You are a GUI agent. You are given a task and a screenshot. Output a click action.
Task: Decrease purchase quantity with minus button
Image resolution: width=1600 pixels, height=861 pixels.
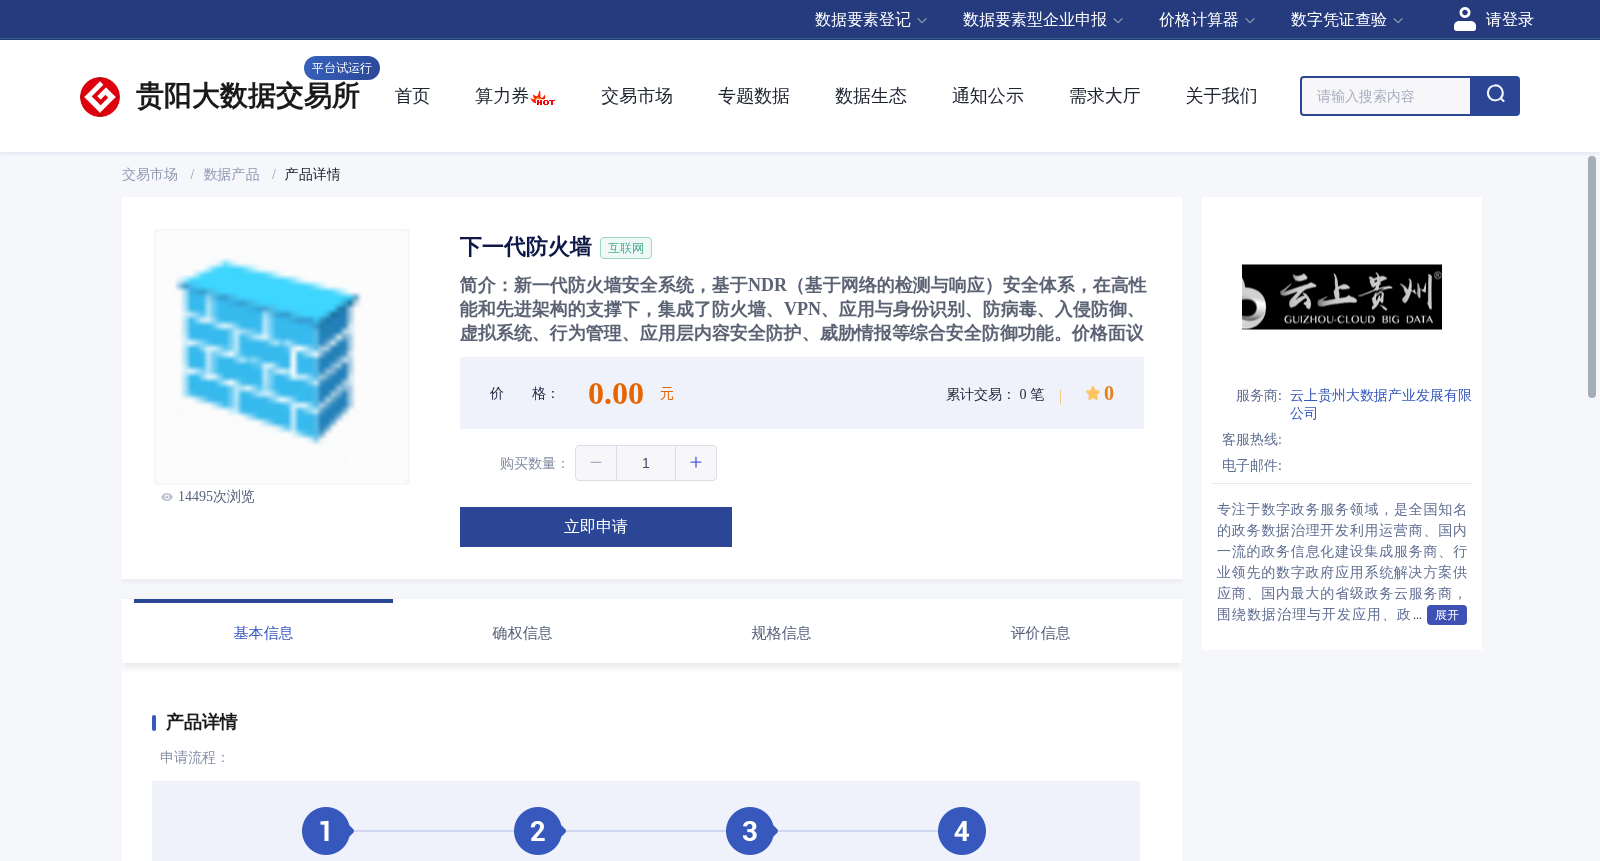tap(596, 463)
